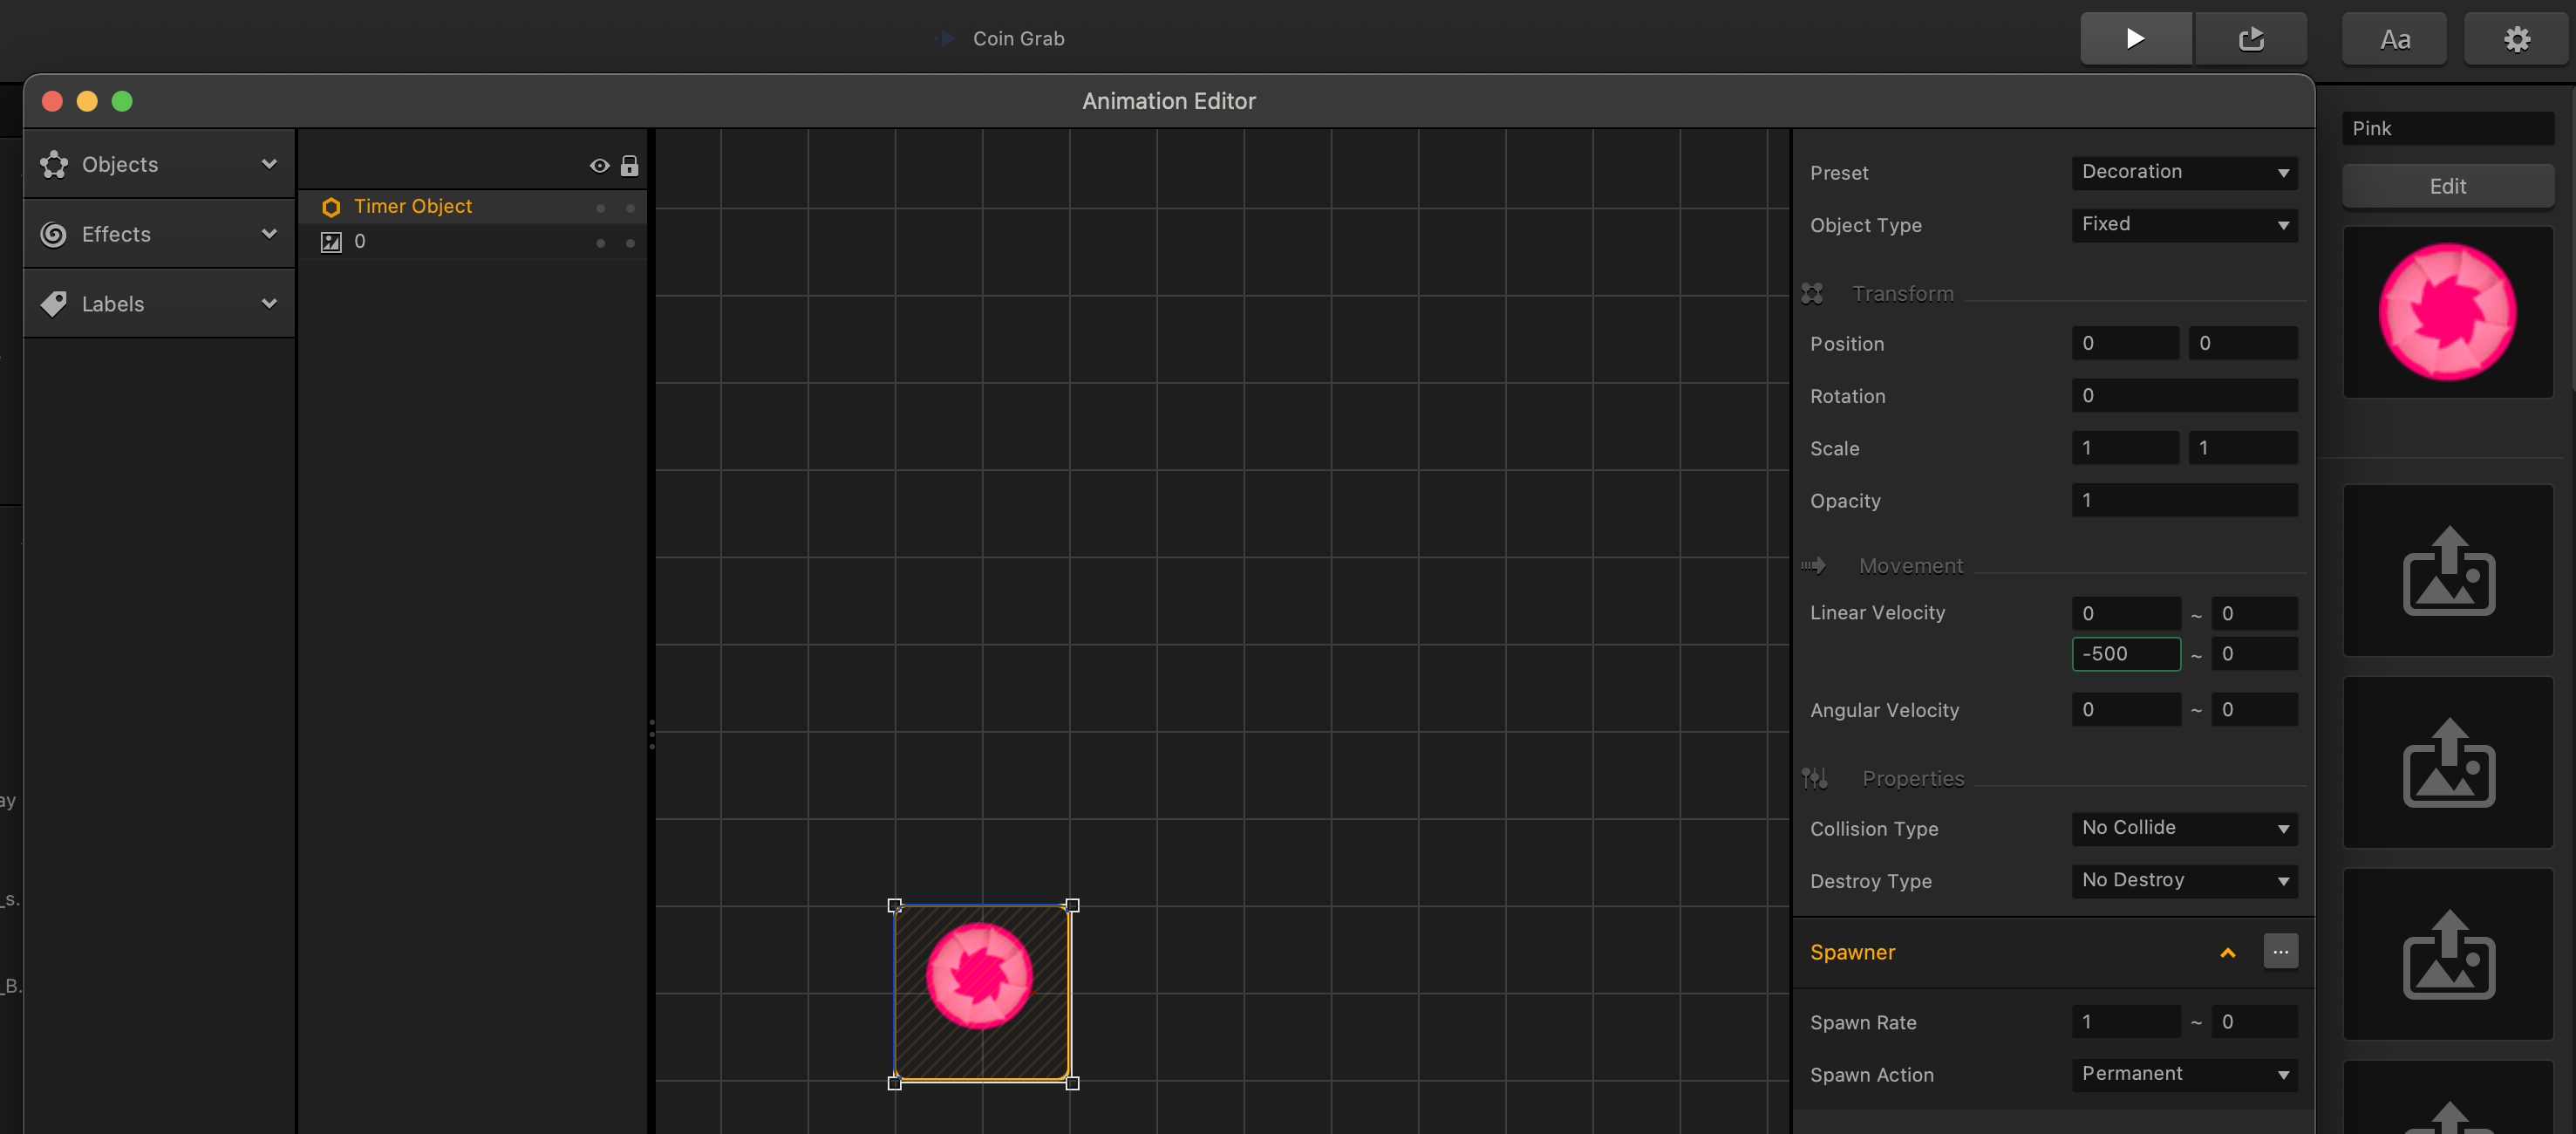2576x1134 pixels.
Task: Toggle lock dot for layer 0
Action: point(630,243)
